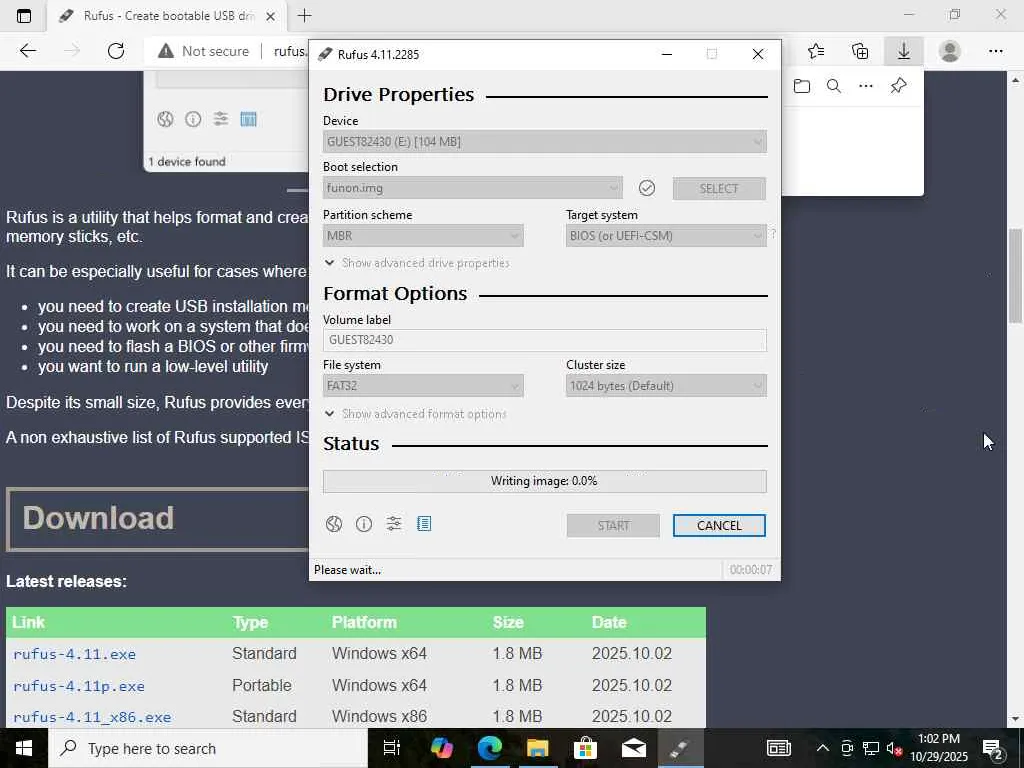Show the Rufus log icon
Screen dimensions: 1024x768
pyautogui.click(x=424, y=523)
